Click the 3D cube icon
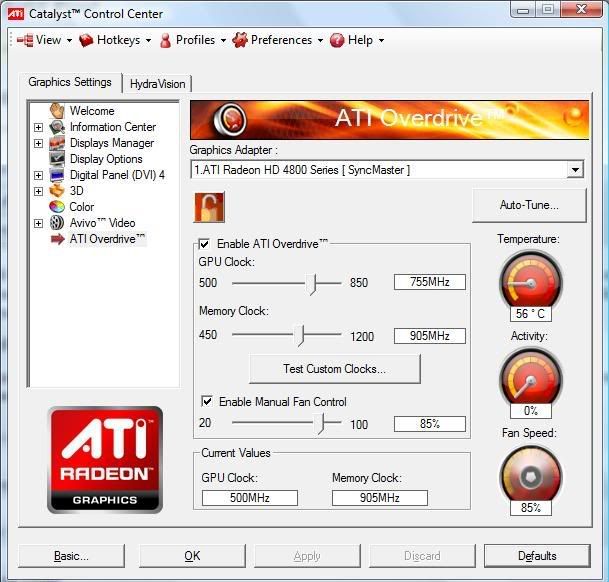 [x=57, y=191]
